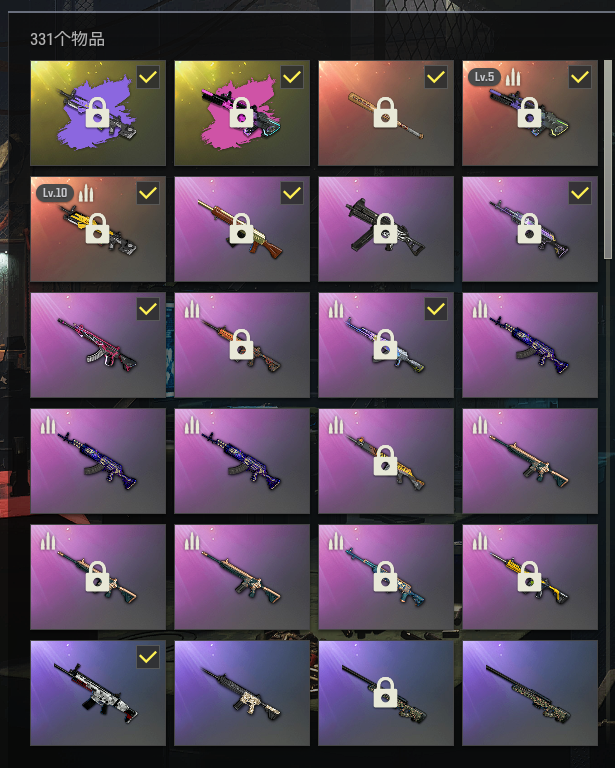
Task: Click the lock on the baseball bat item
Action: pyautogui.click(x=385, y=113)
